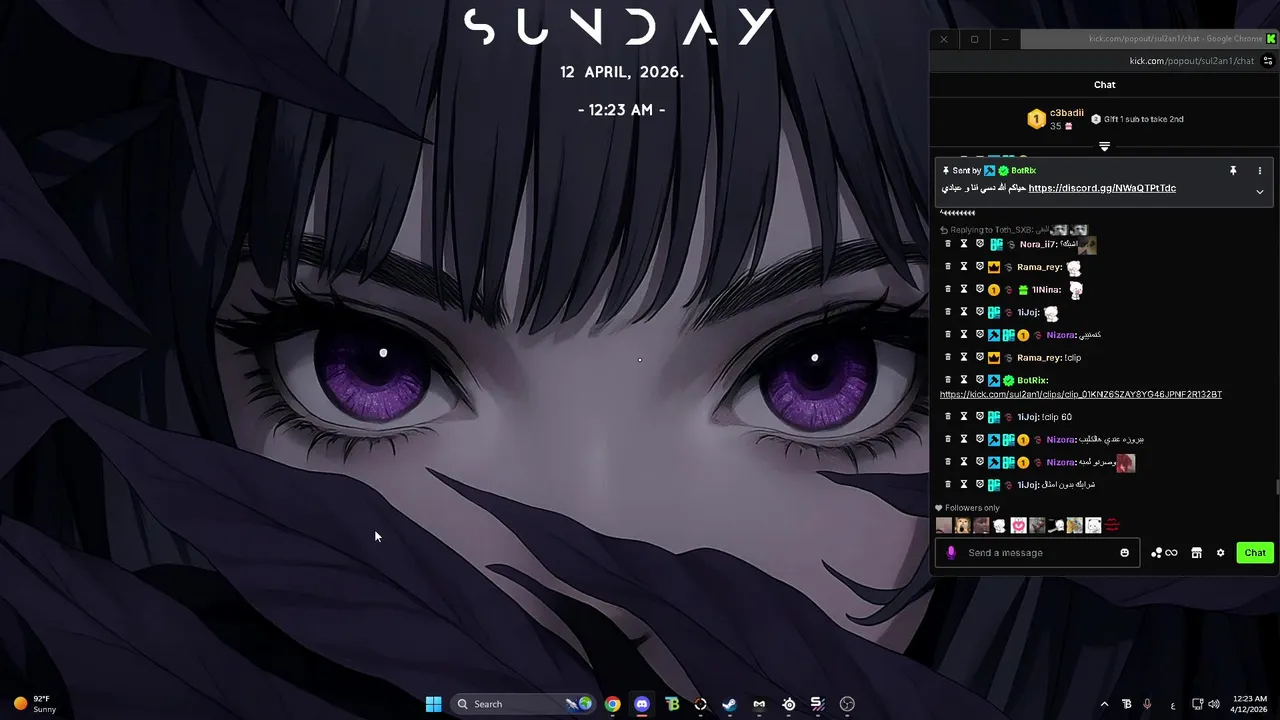Open the Windows Start menu

click(x=433, y=704)
